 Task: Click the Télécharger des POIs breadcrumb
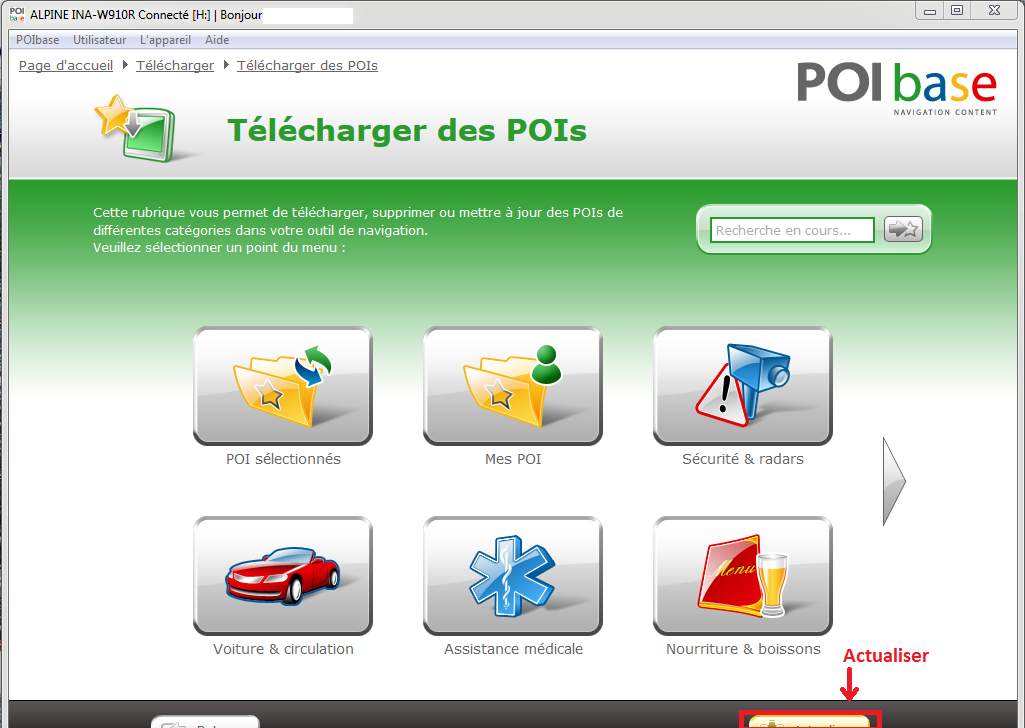[307, 66]
